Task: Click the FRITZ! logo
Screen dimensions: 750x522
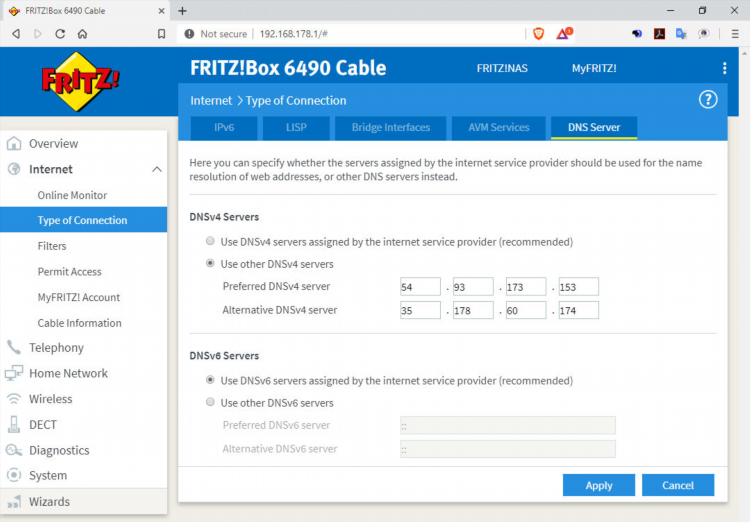Action: (x=80, y=82)
